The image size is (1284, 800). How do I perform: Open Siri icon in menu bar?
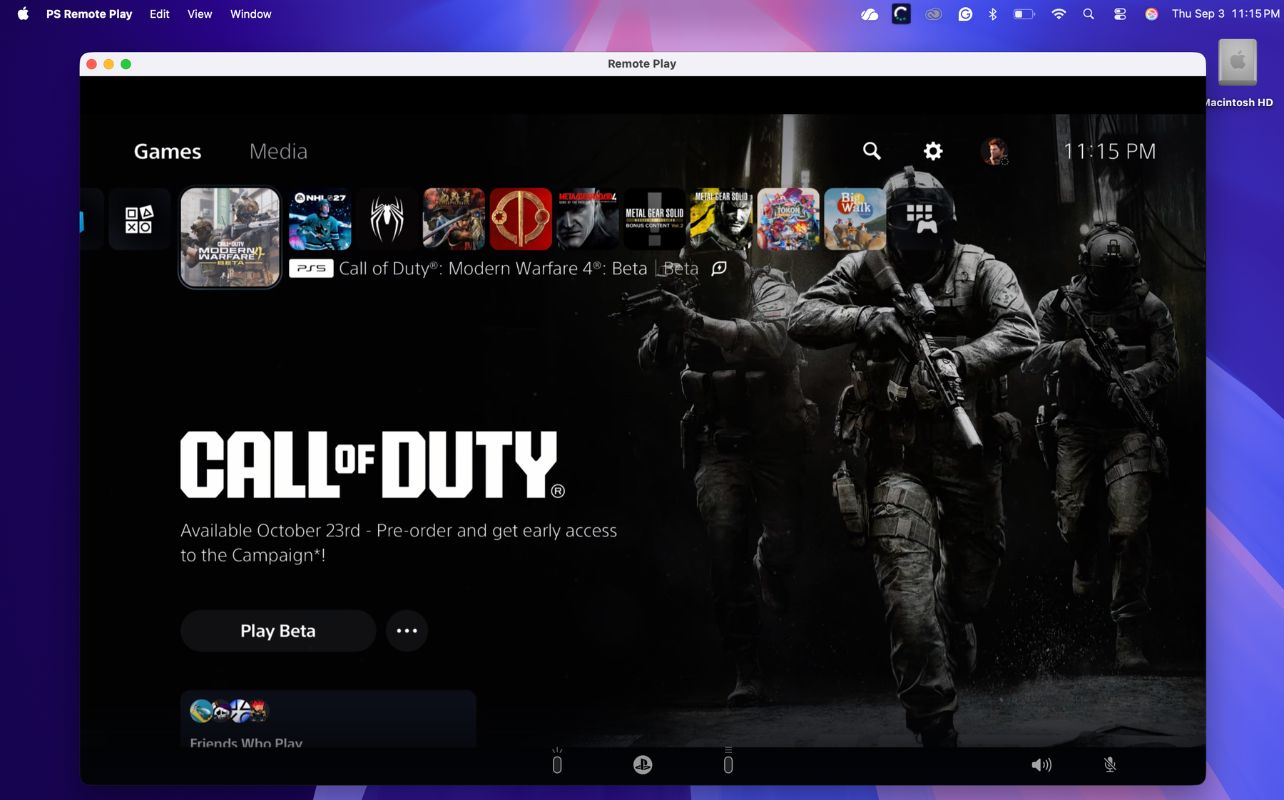1151,14
